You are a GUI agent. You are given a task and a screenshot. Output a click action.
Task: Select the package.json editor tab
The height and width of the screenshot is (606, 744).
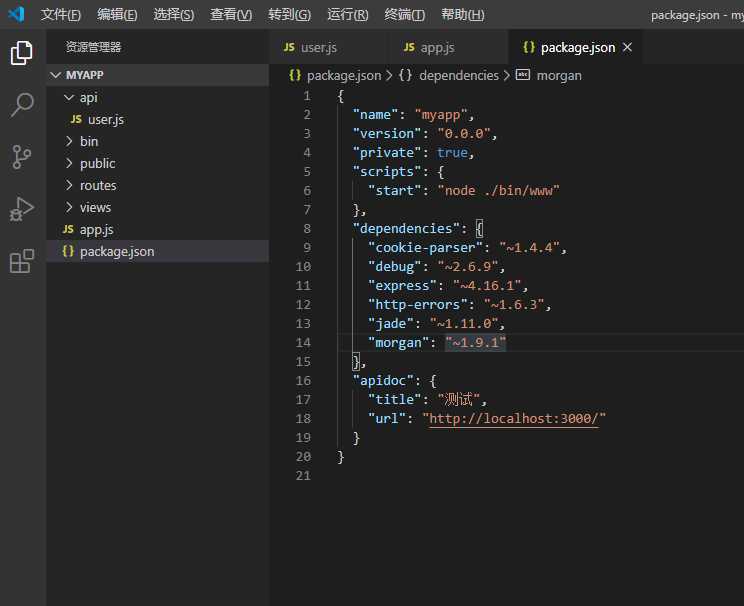[x=576, y=47]
